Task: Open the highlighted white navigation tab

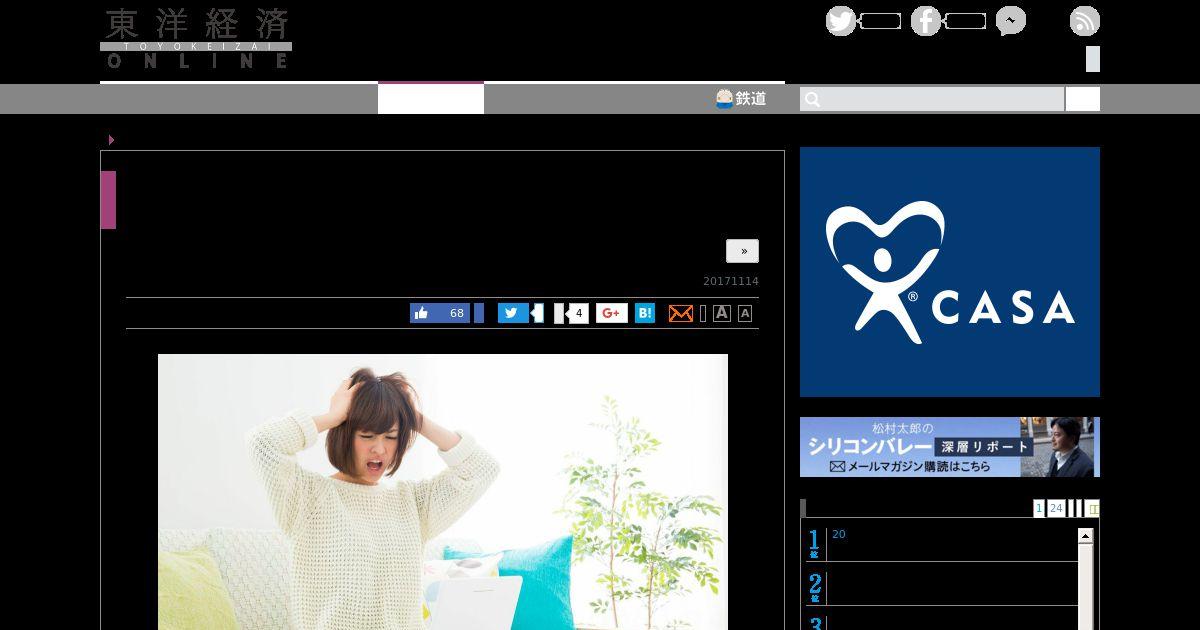Action: pyautogui.click(x=431, y=98)
